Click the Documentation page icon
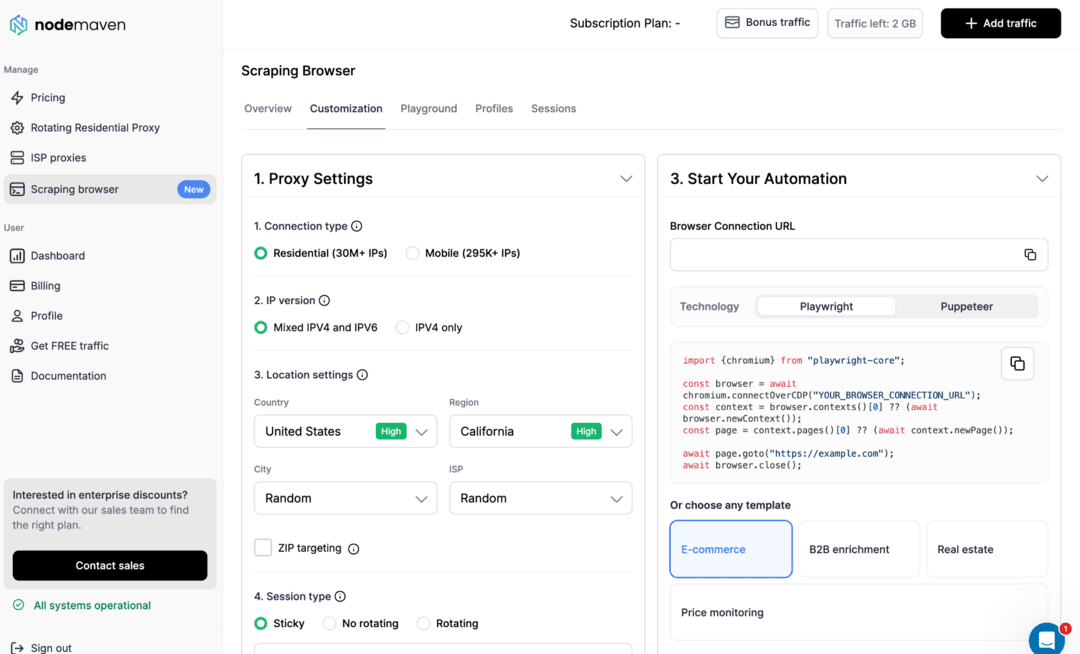Image resolution: width=1080 pixels, height=654 pixels. pos(17,376)
